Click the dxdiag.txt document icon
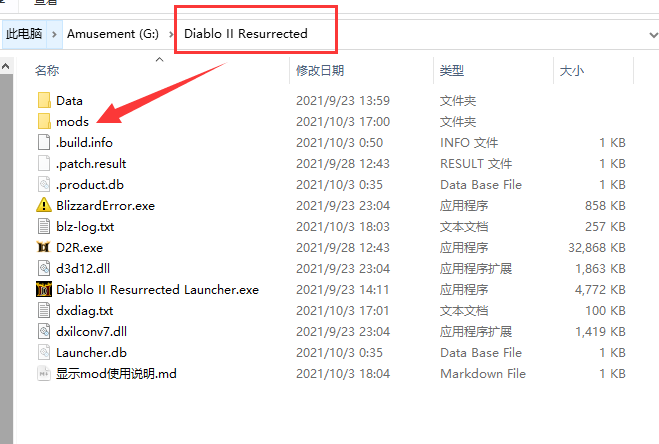 (44, 311)
